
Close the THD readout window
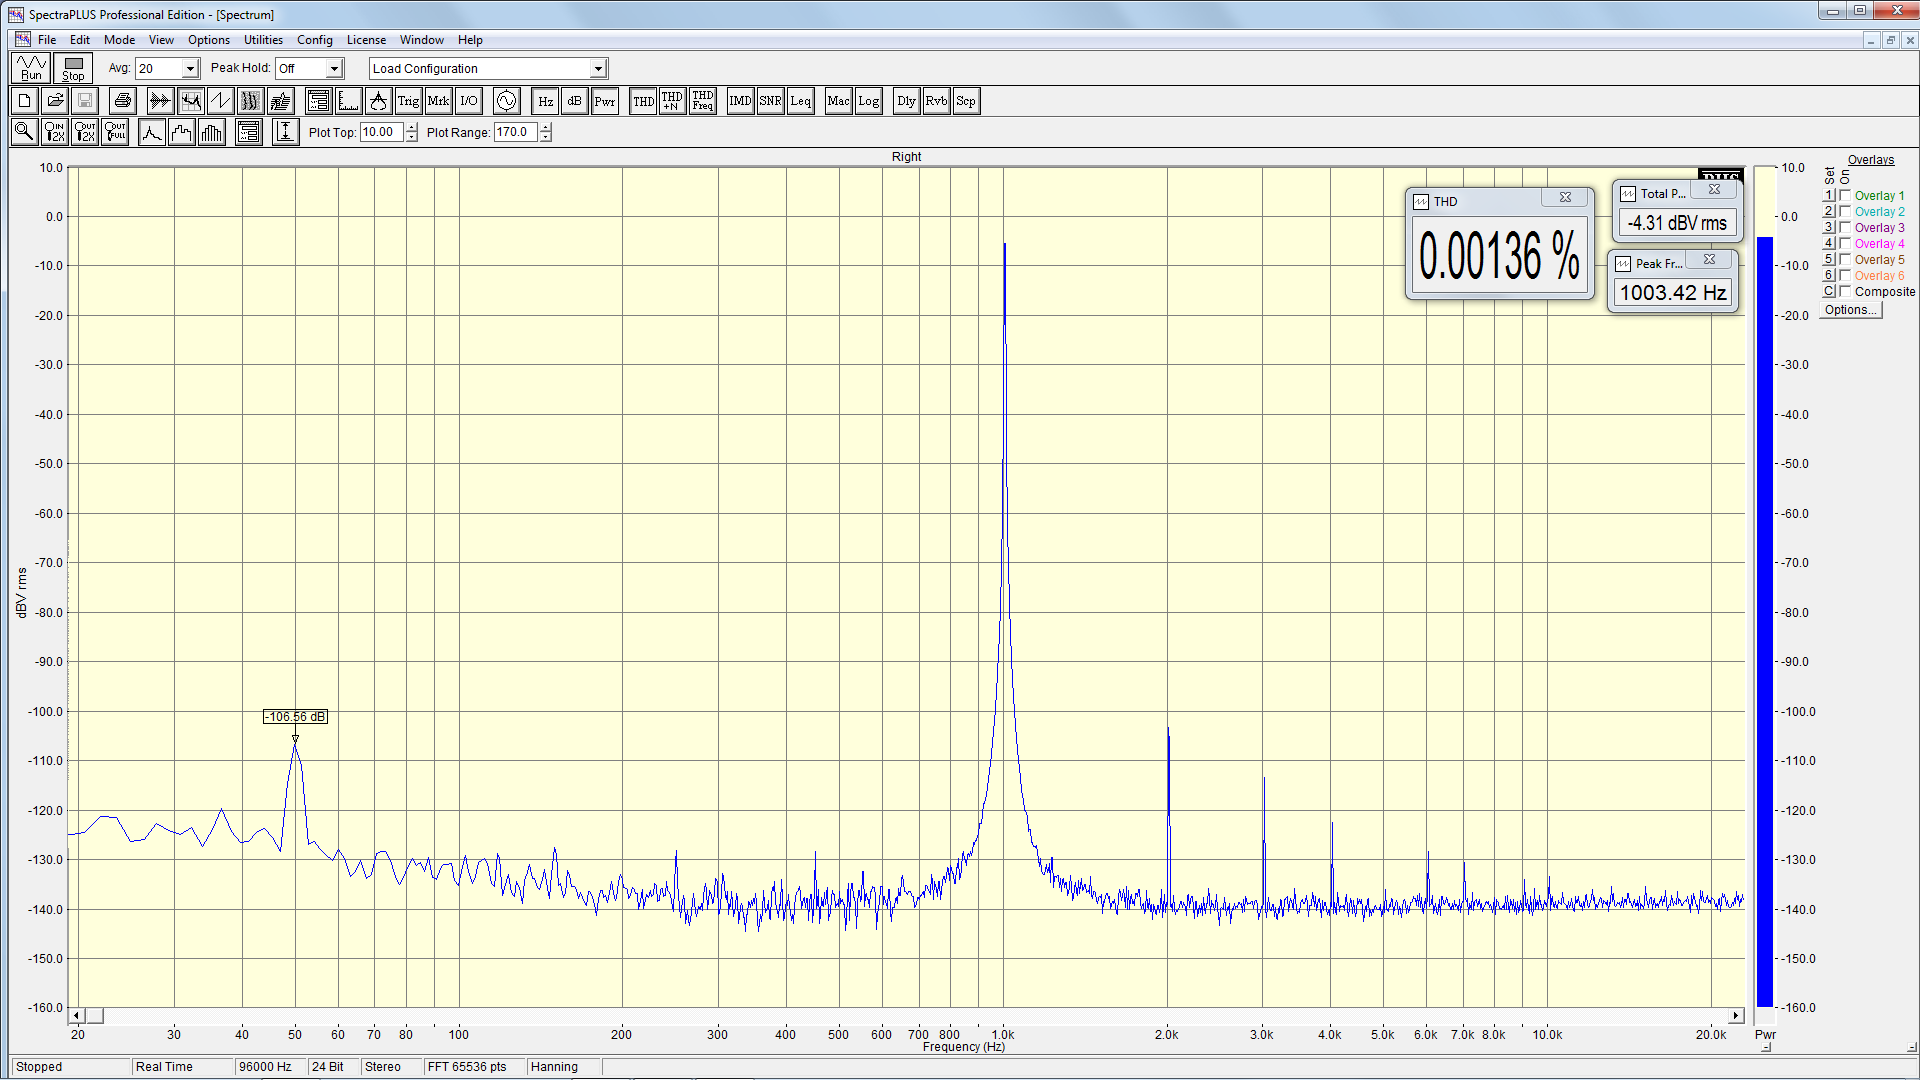[x=1565, y=198]
